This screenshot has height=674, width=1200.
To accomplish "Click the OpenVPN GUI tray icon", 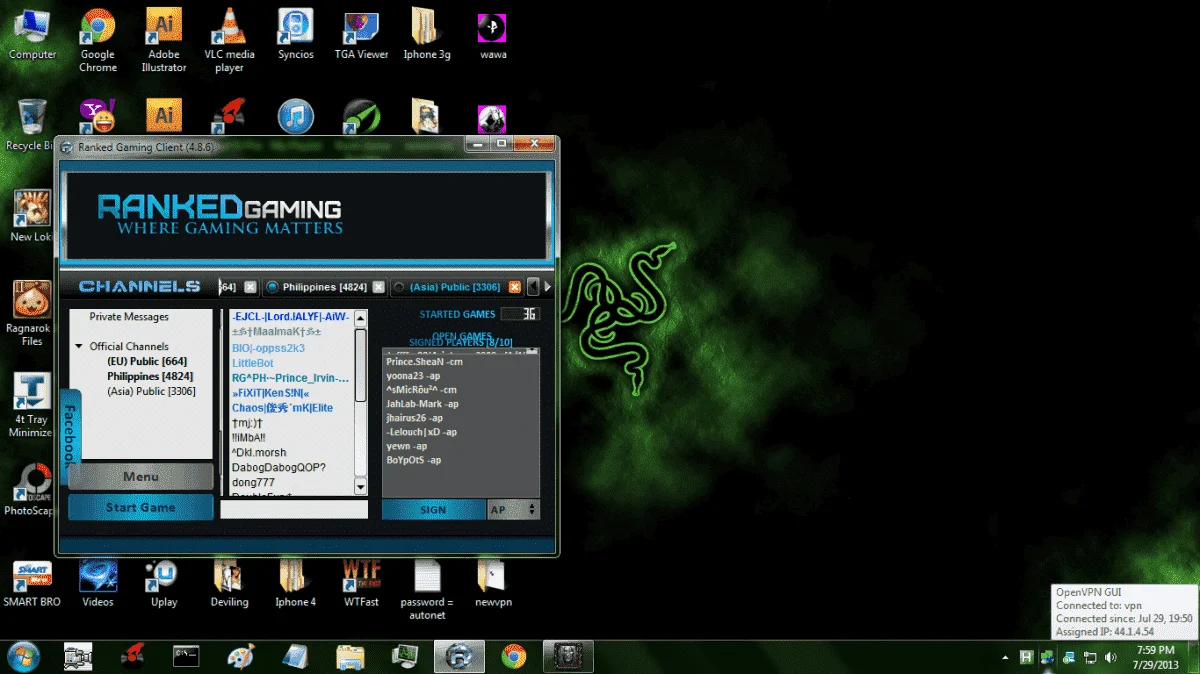I will coord(1047,657).
